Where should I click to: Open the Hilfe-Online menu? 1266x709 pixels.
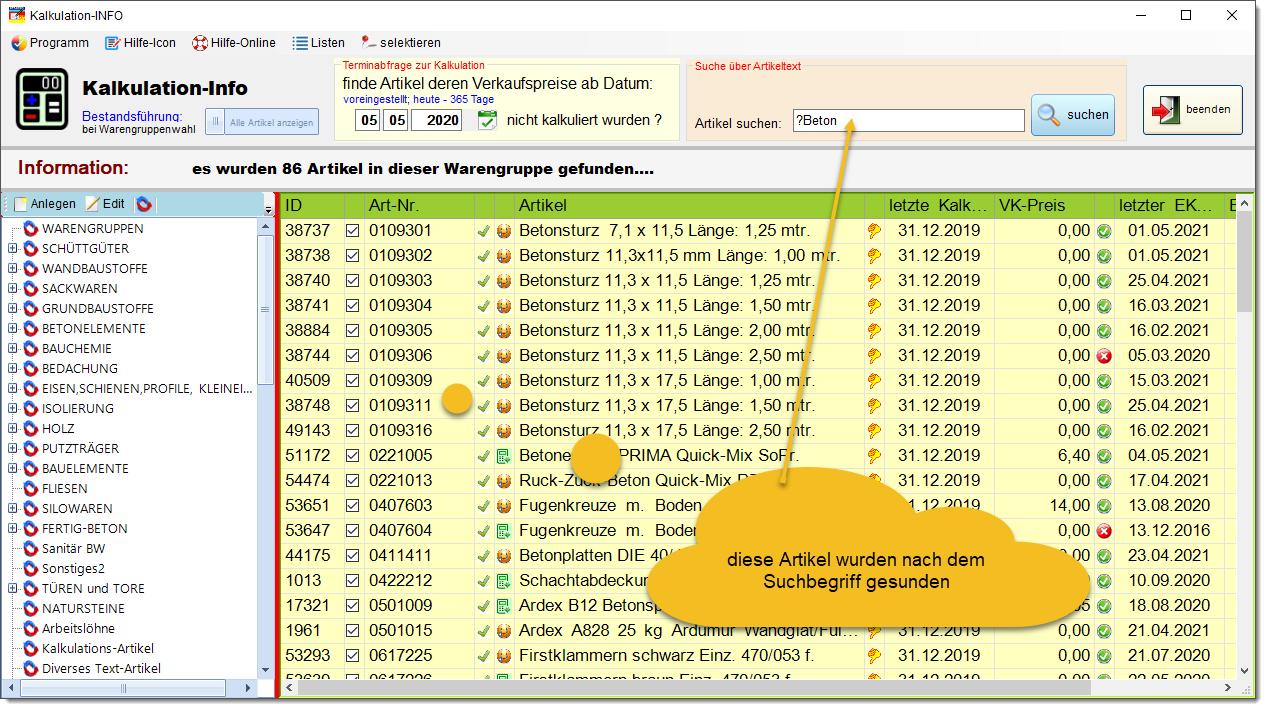tap(234, 43)
